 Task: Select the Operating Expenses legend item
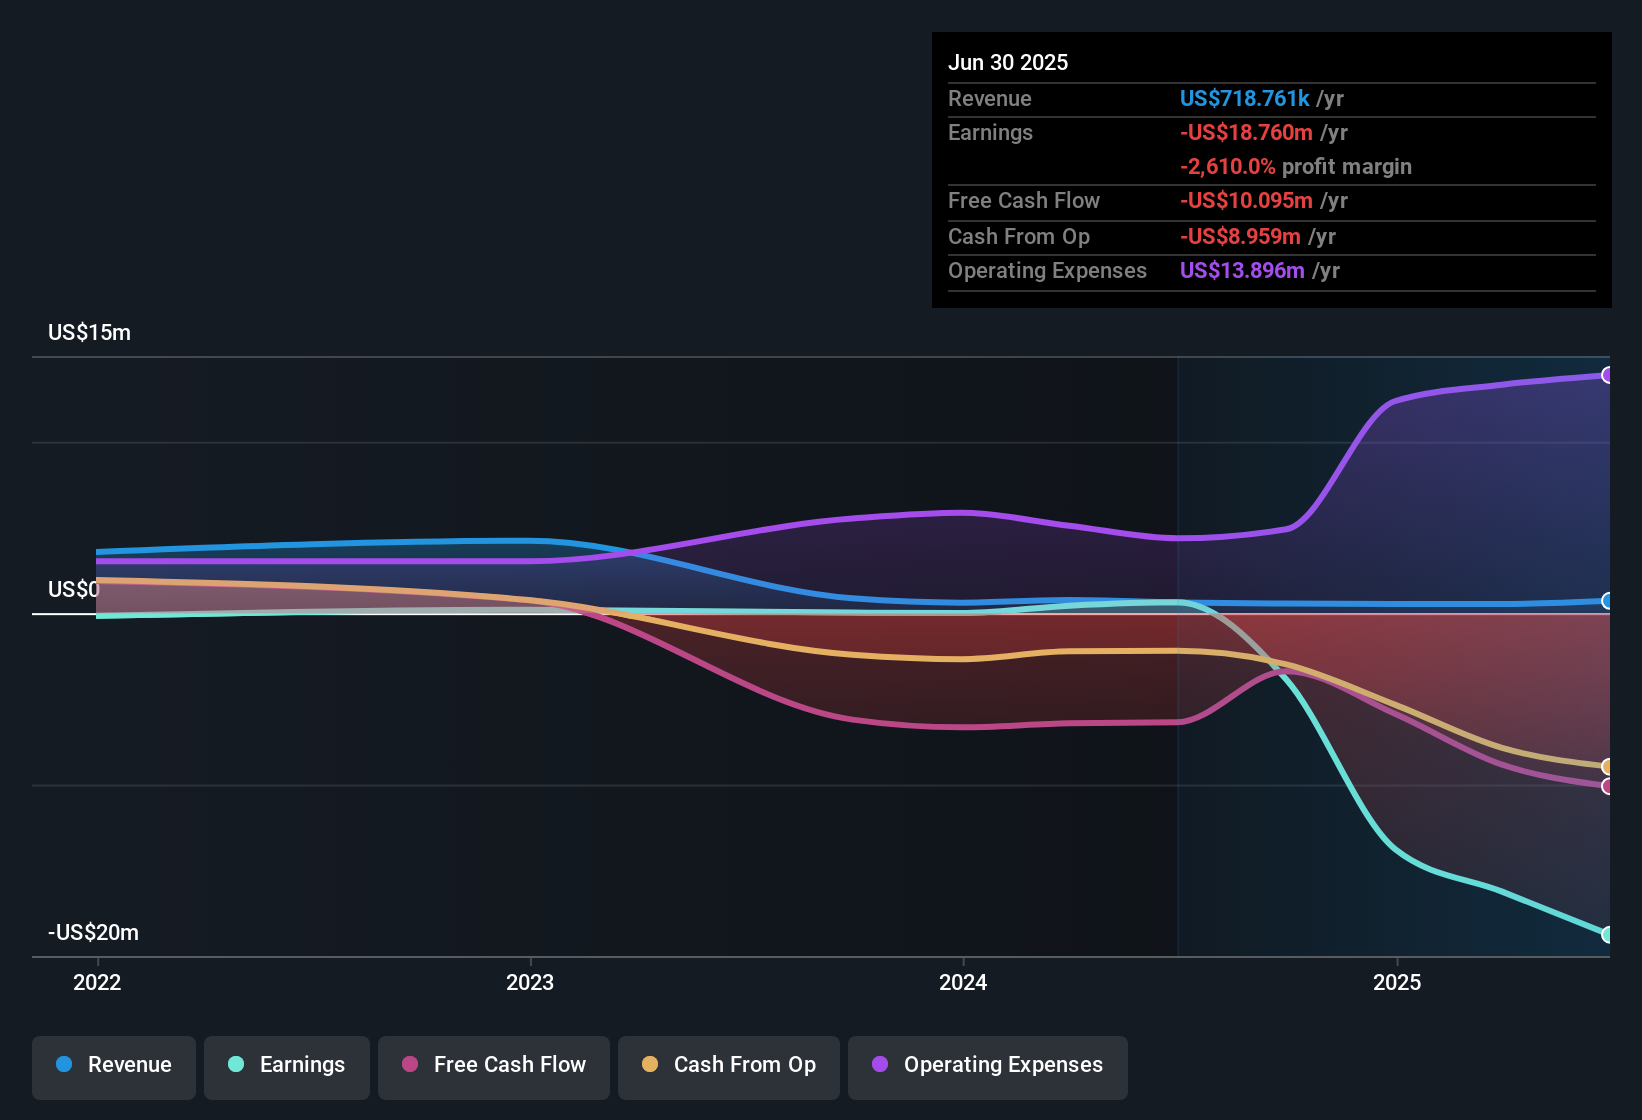point(987,1065)
